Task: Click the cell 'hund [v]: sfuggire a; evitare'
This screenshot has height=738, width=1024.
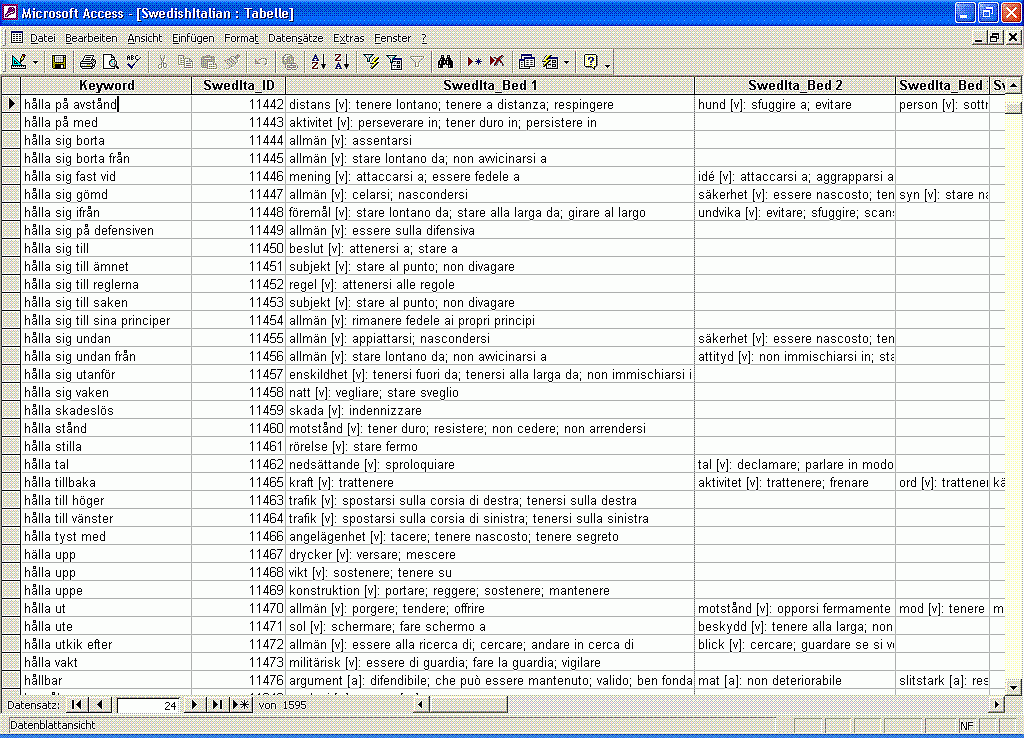Action: click(x=795, y=104)
